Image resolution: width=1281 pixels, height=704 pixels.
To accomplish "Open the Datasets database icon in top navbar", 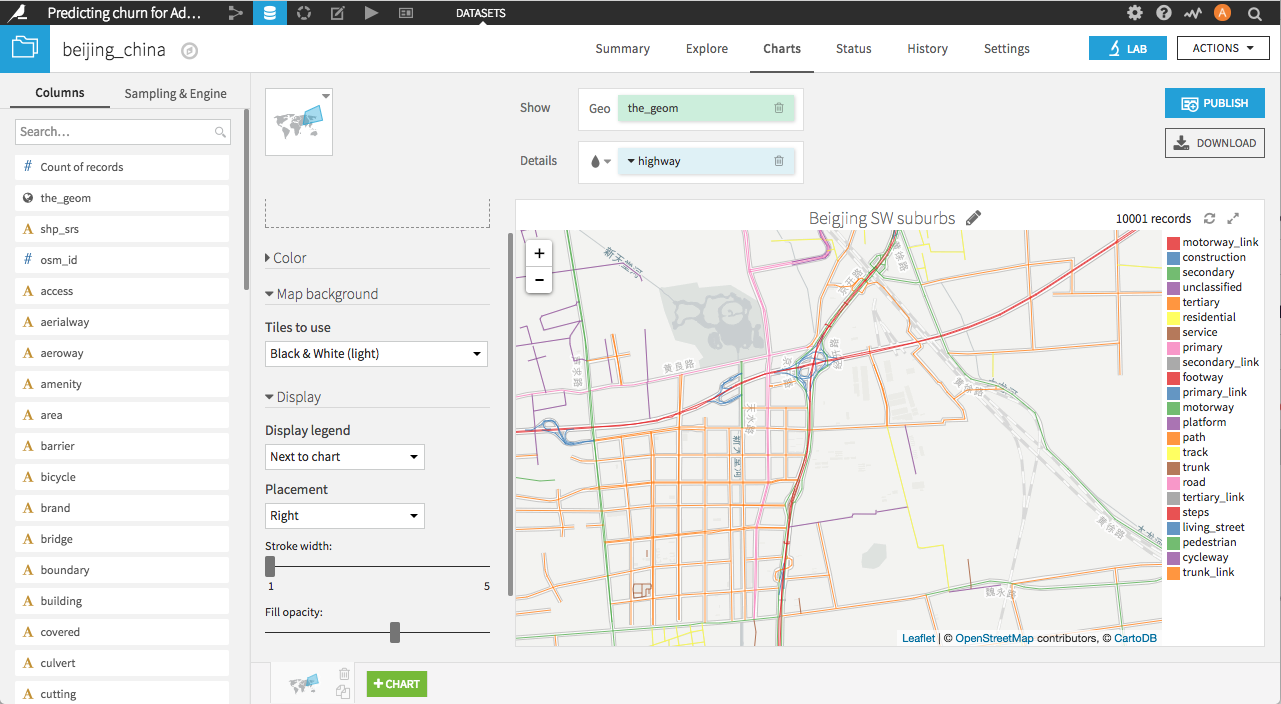I will point(270,13).
